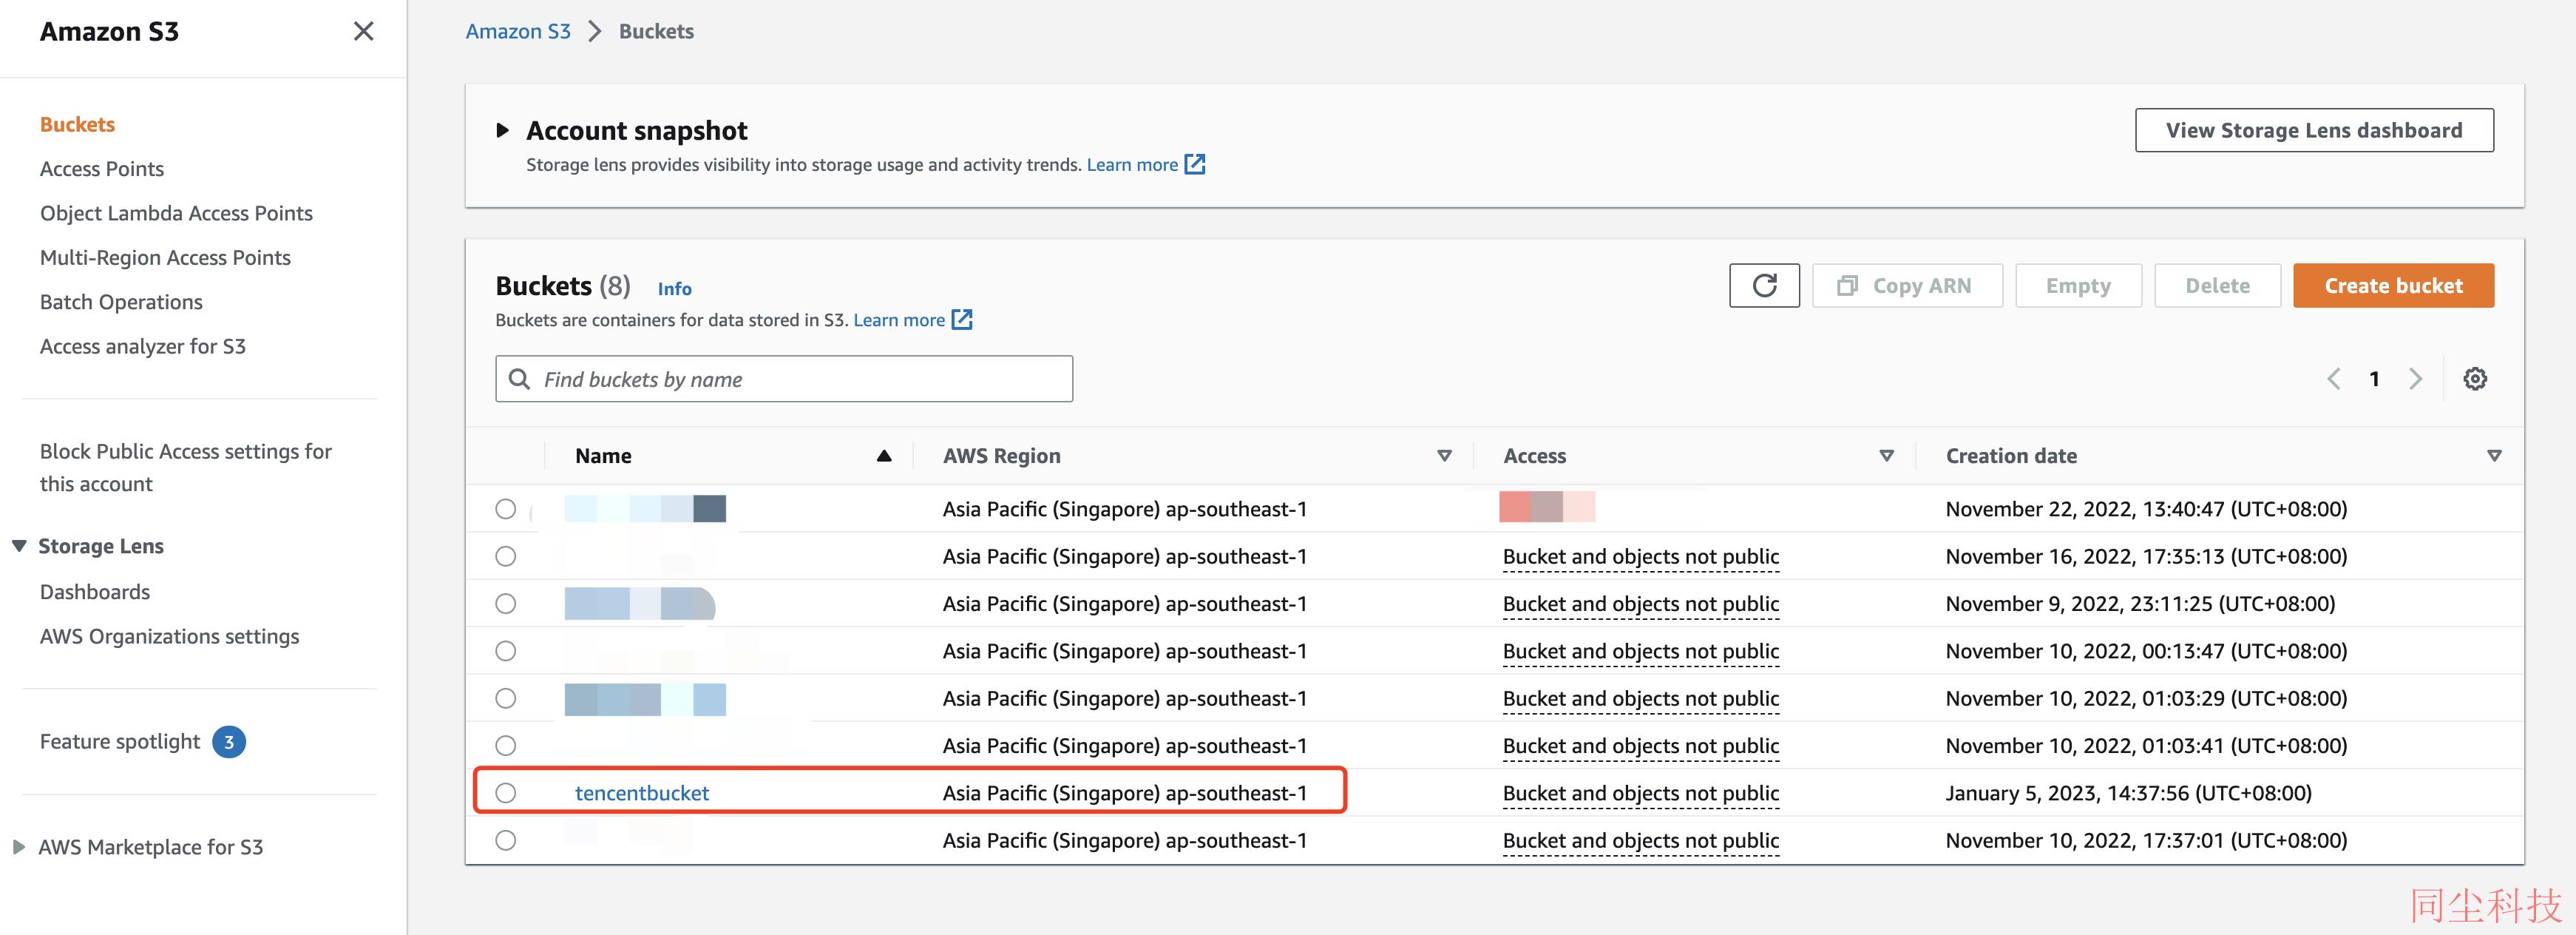Viewport: 2576px width, 935px height.
Task: Click Access status of November 16 row
Action: tap(1640, 556)
